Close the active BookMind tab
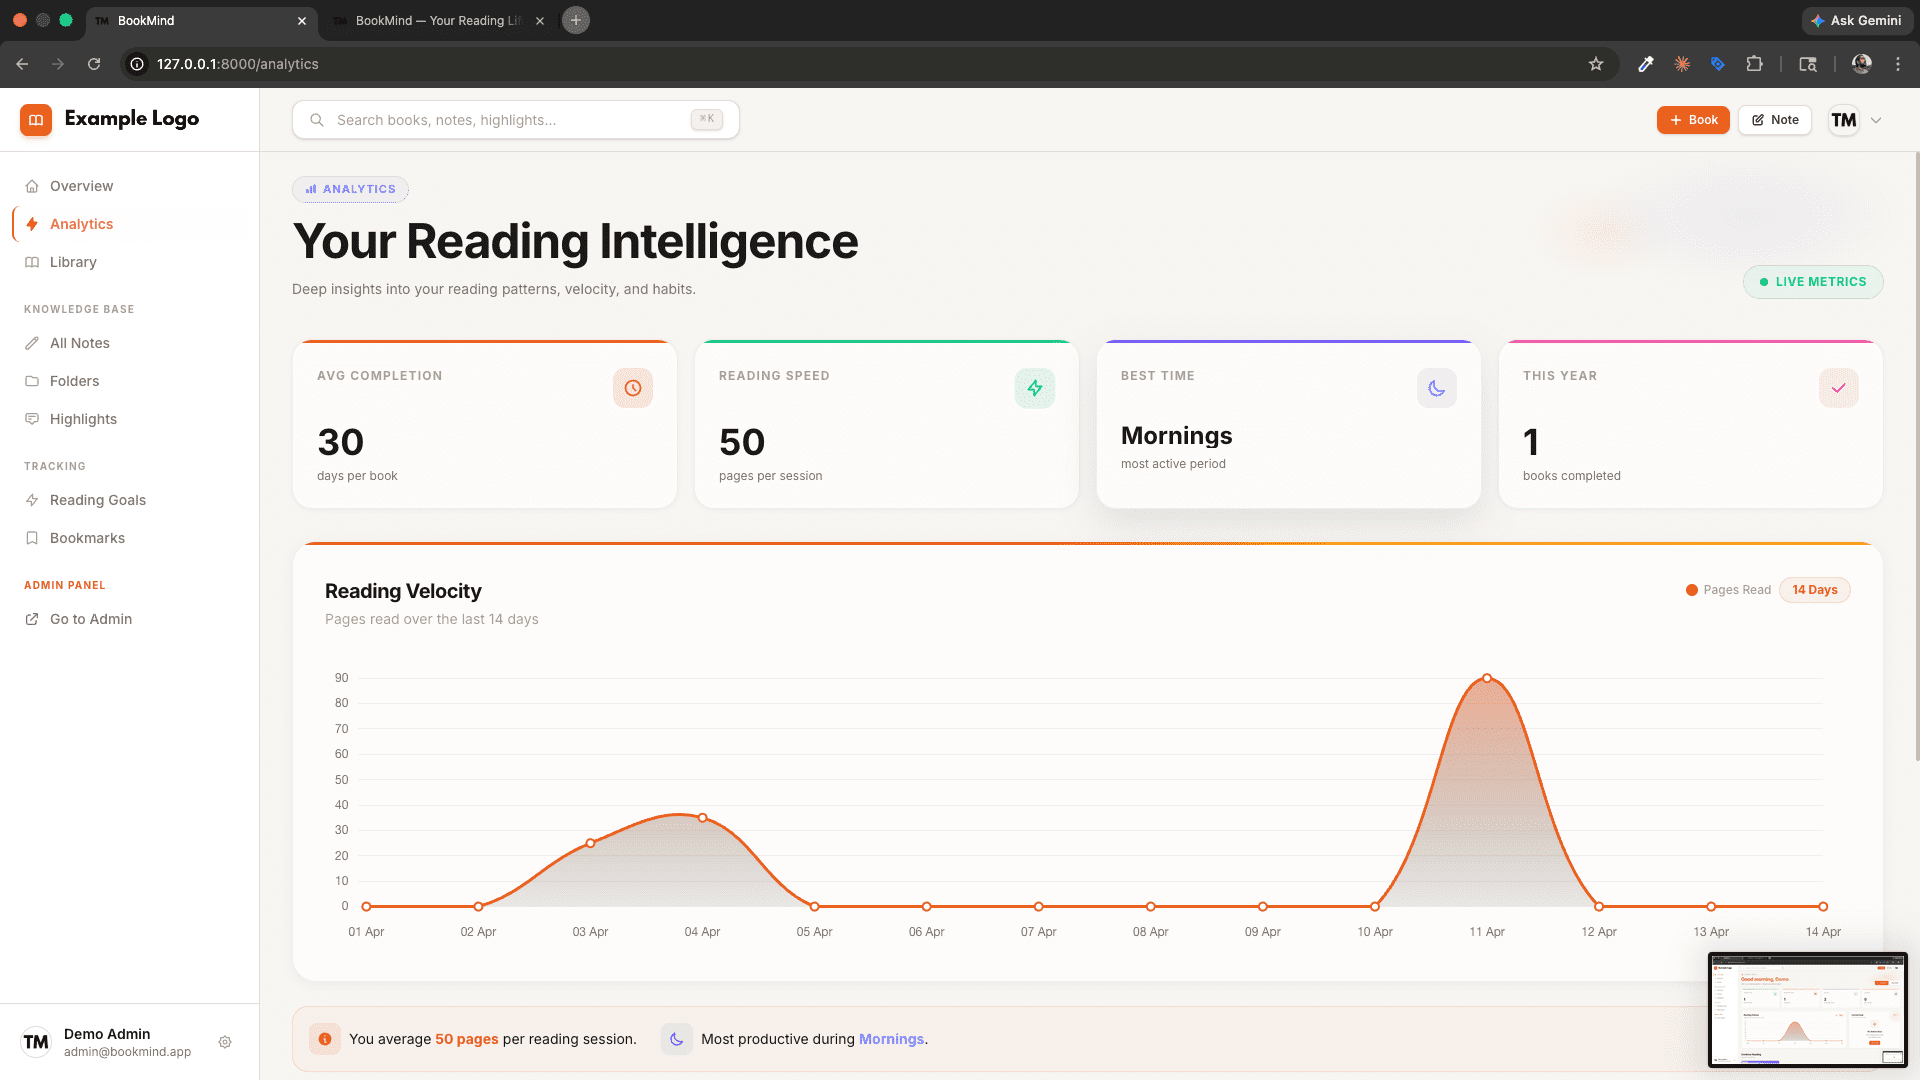The width and height of the screenshot is (1920, 1080). (302, 20)
